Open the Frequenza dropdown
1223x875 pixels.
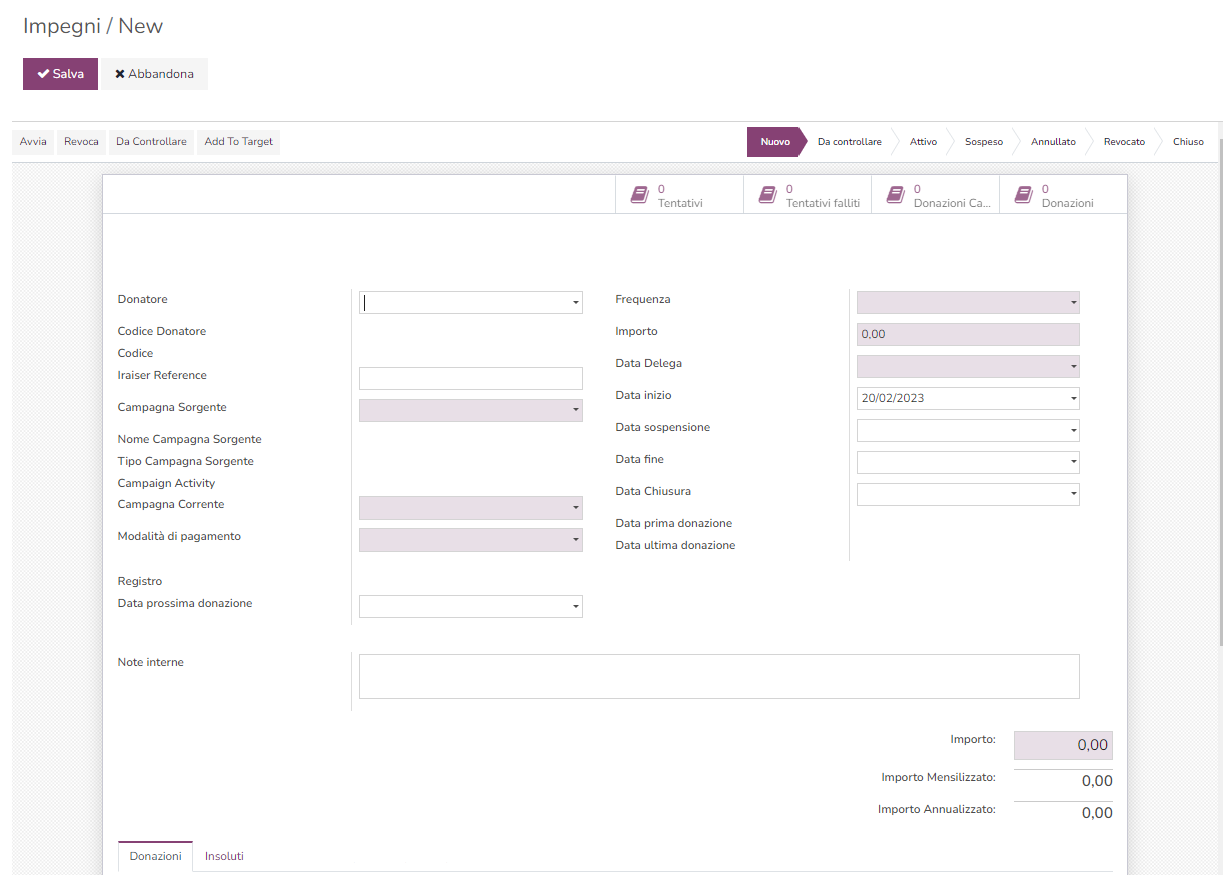click(x=1073, y=303)
